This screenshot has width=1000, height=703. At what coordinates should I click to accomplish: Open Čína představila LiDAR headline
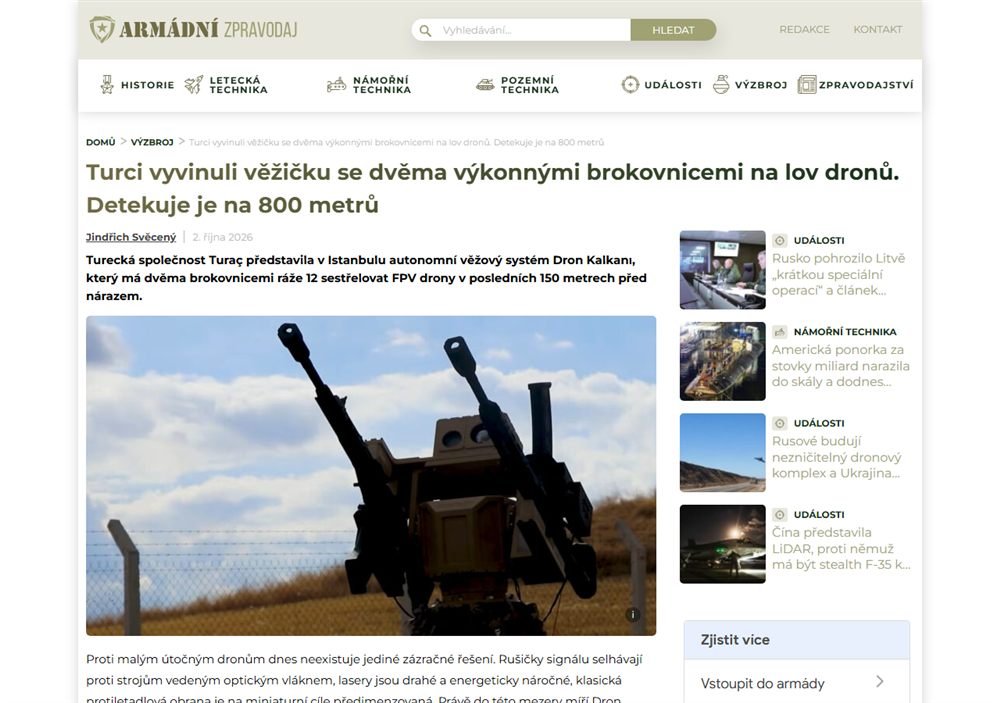click(841, 548)
